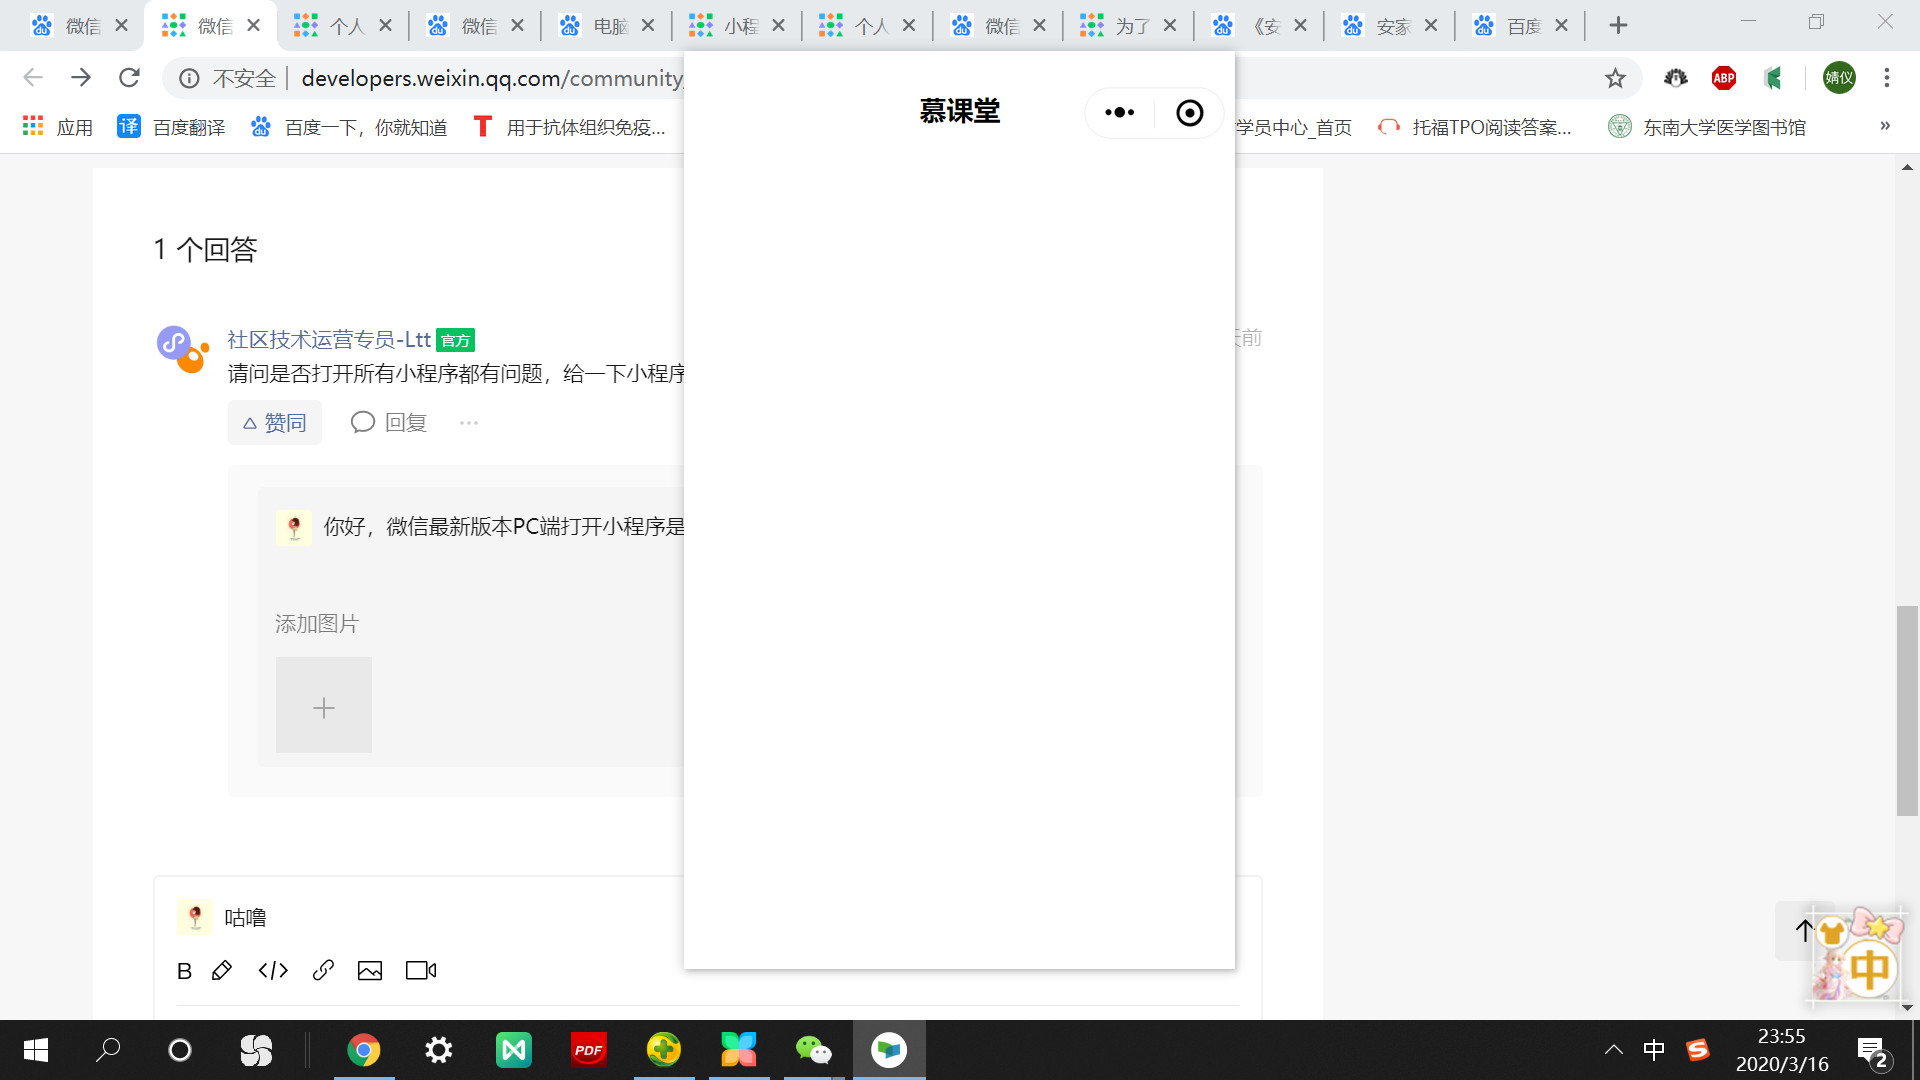Click the insert image icon in editor
This screenshot has width=1920, height=1080.
pos(370,971)
